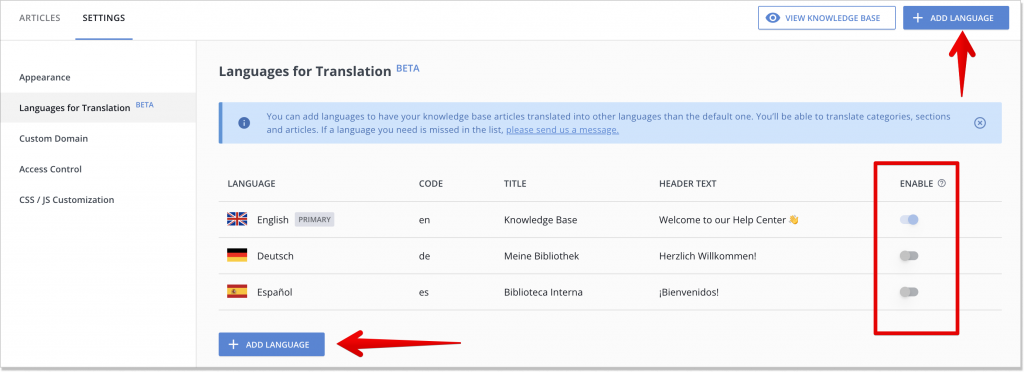Viewport: 1024px width, 372px height.
Task: Open the Settings tab
Action: (x=104, y=18)
